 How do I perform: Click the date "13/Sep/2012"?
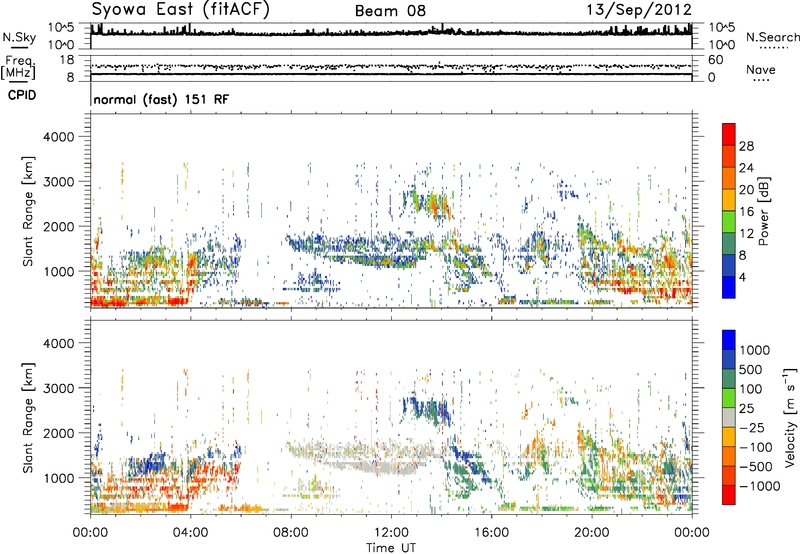(639, 9)
